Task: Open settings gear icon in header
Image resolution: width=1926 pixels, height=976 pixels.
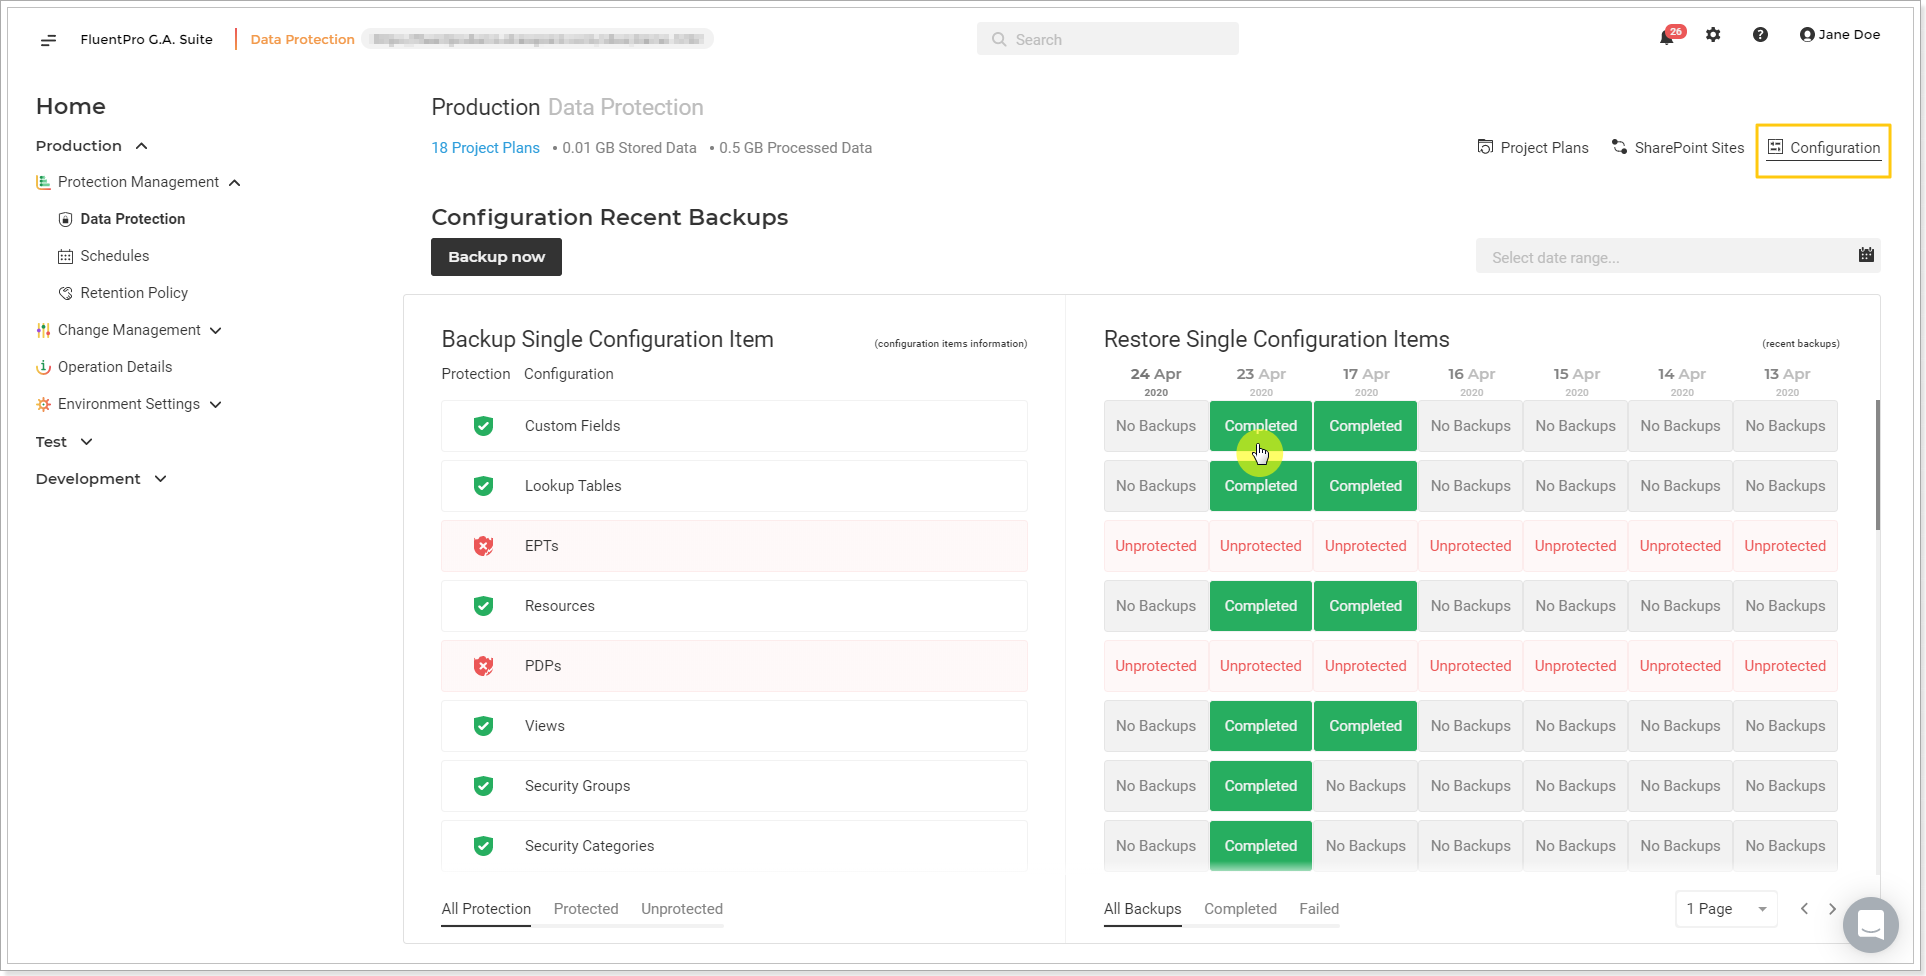Action: (x=1713, y=35)
